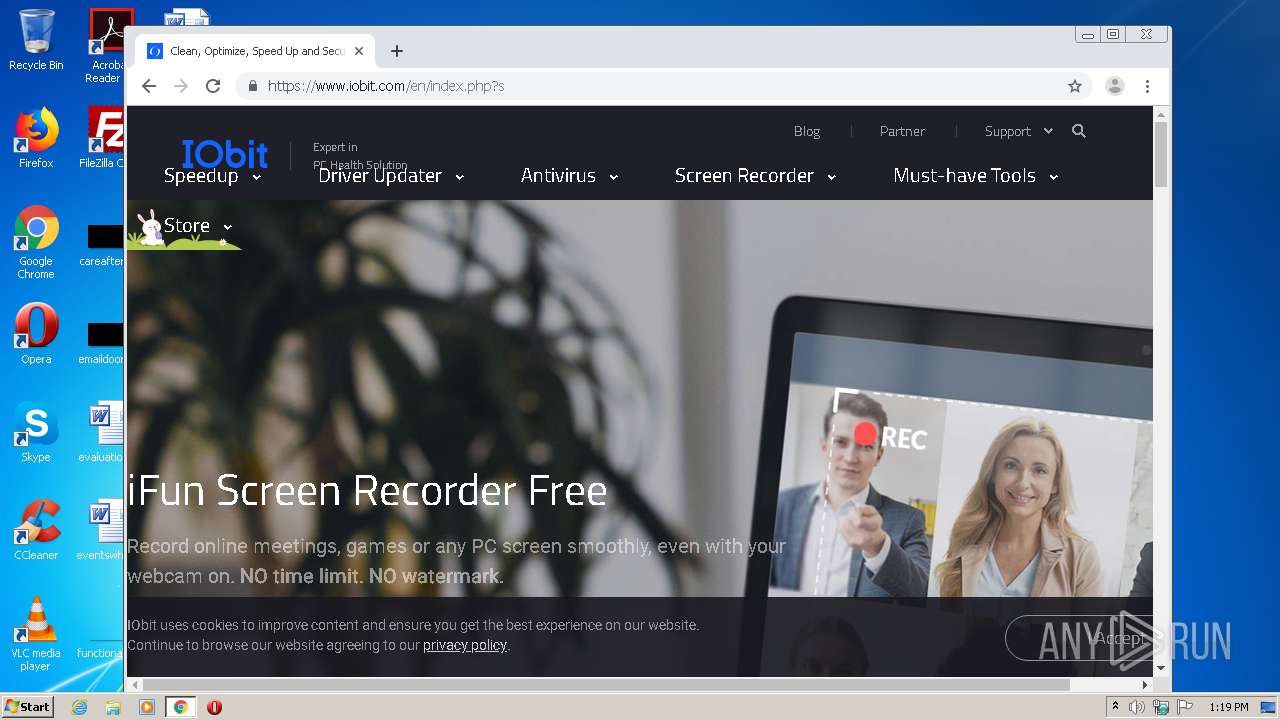Open VLC media player shortcut
This screenshot has height=720, width=1280.
point(35,635)
